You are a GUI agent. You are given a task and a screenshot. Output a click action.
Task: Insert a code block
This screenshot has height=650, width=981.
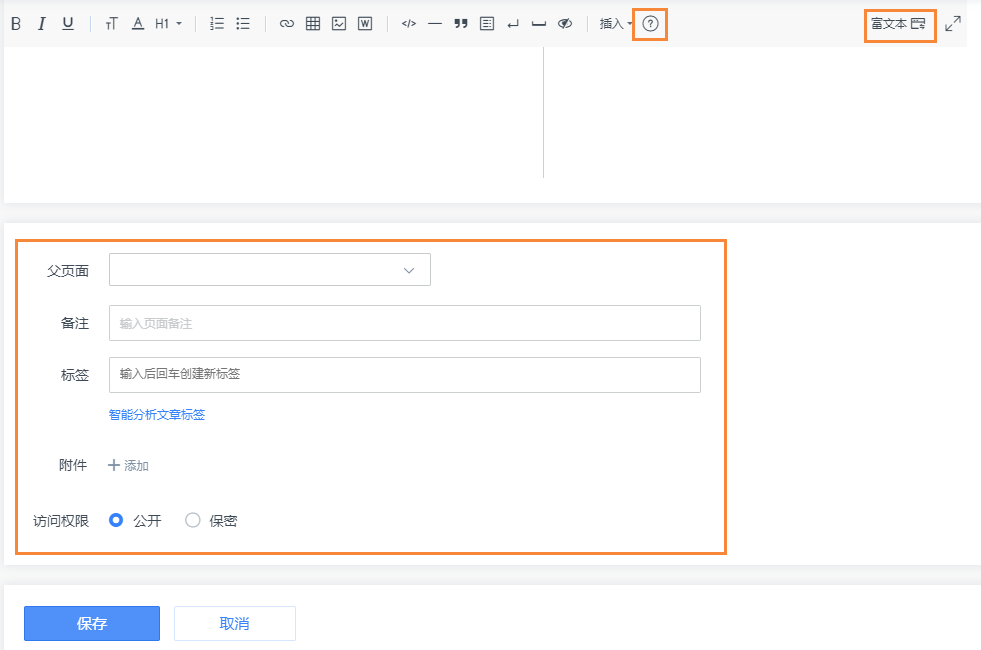[409, 24]
